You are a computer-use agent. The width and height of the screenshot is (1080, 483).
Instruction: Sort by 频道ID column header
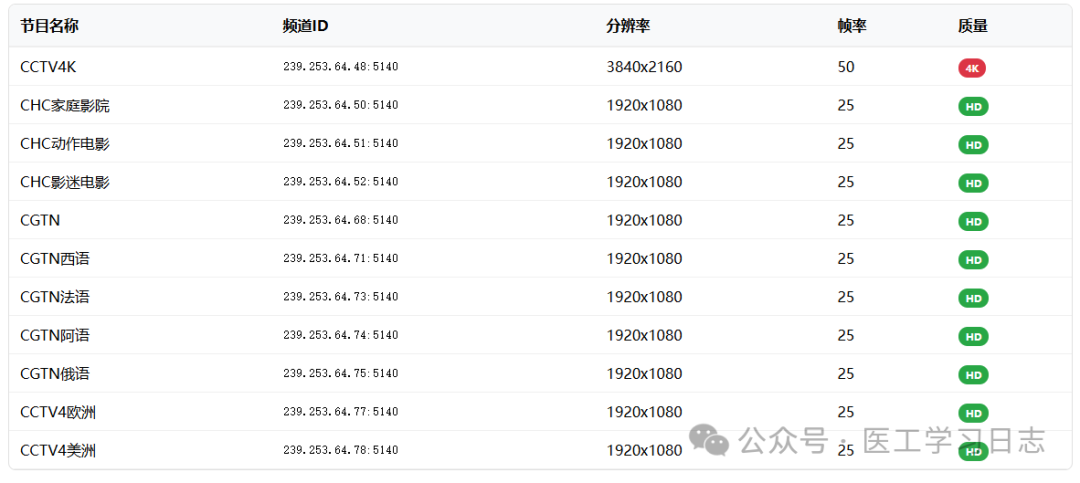[305, 26]
